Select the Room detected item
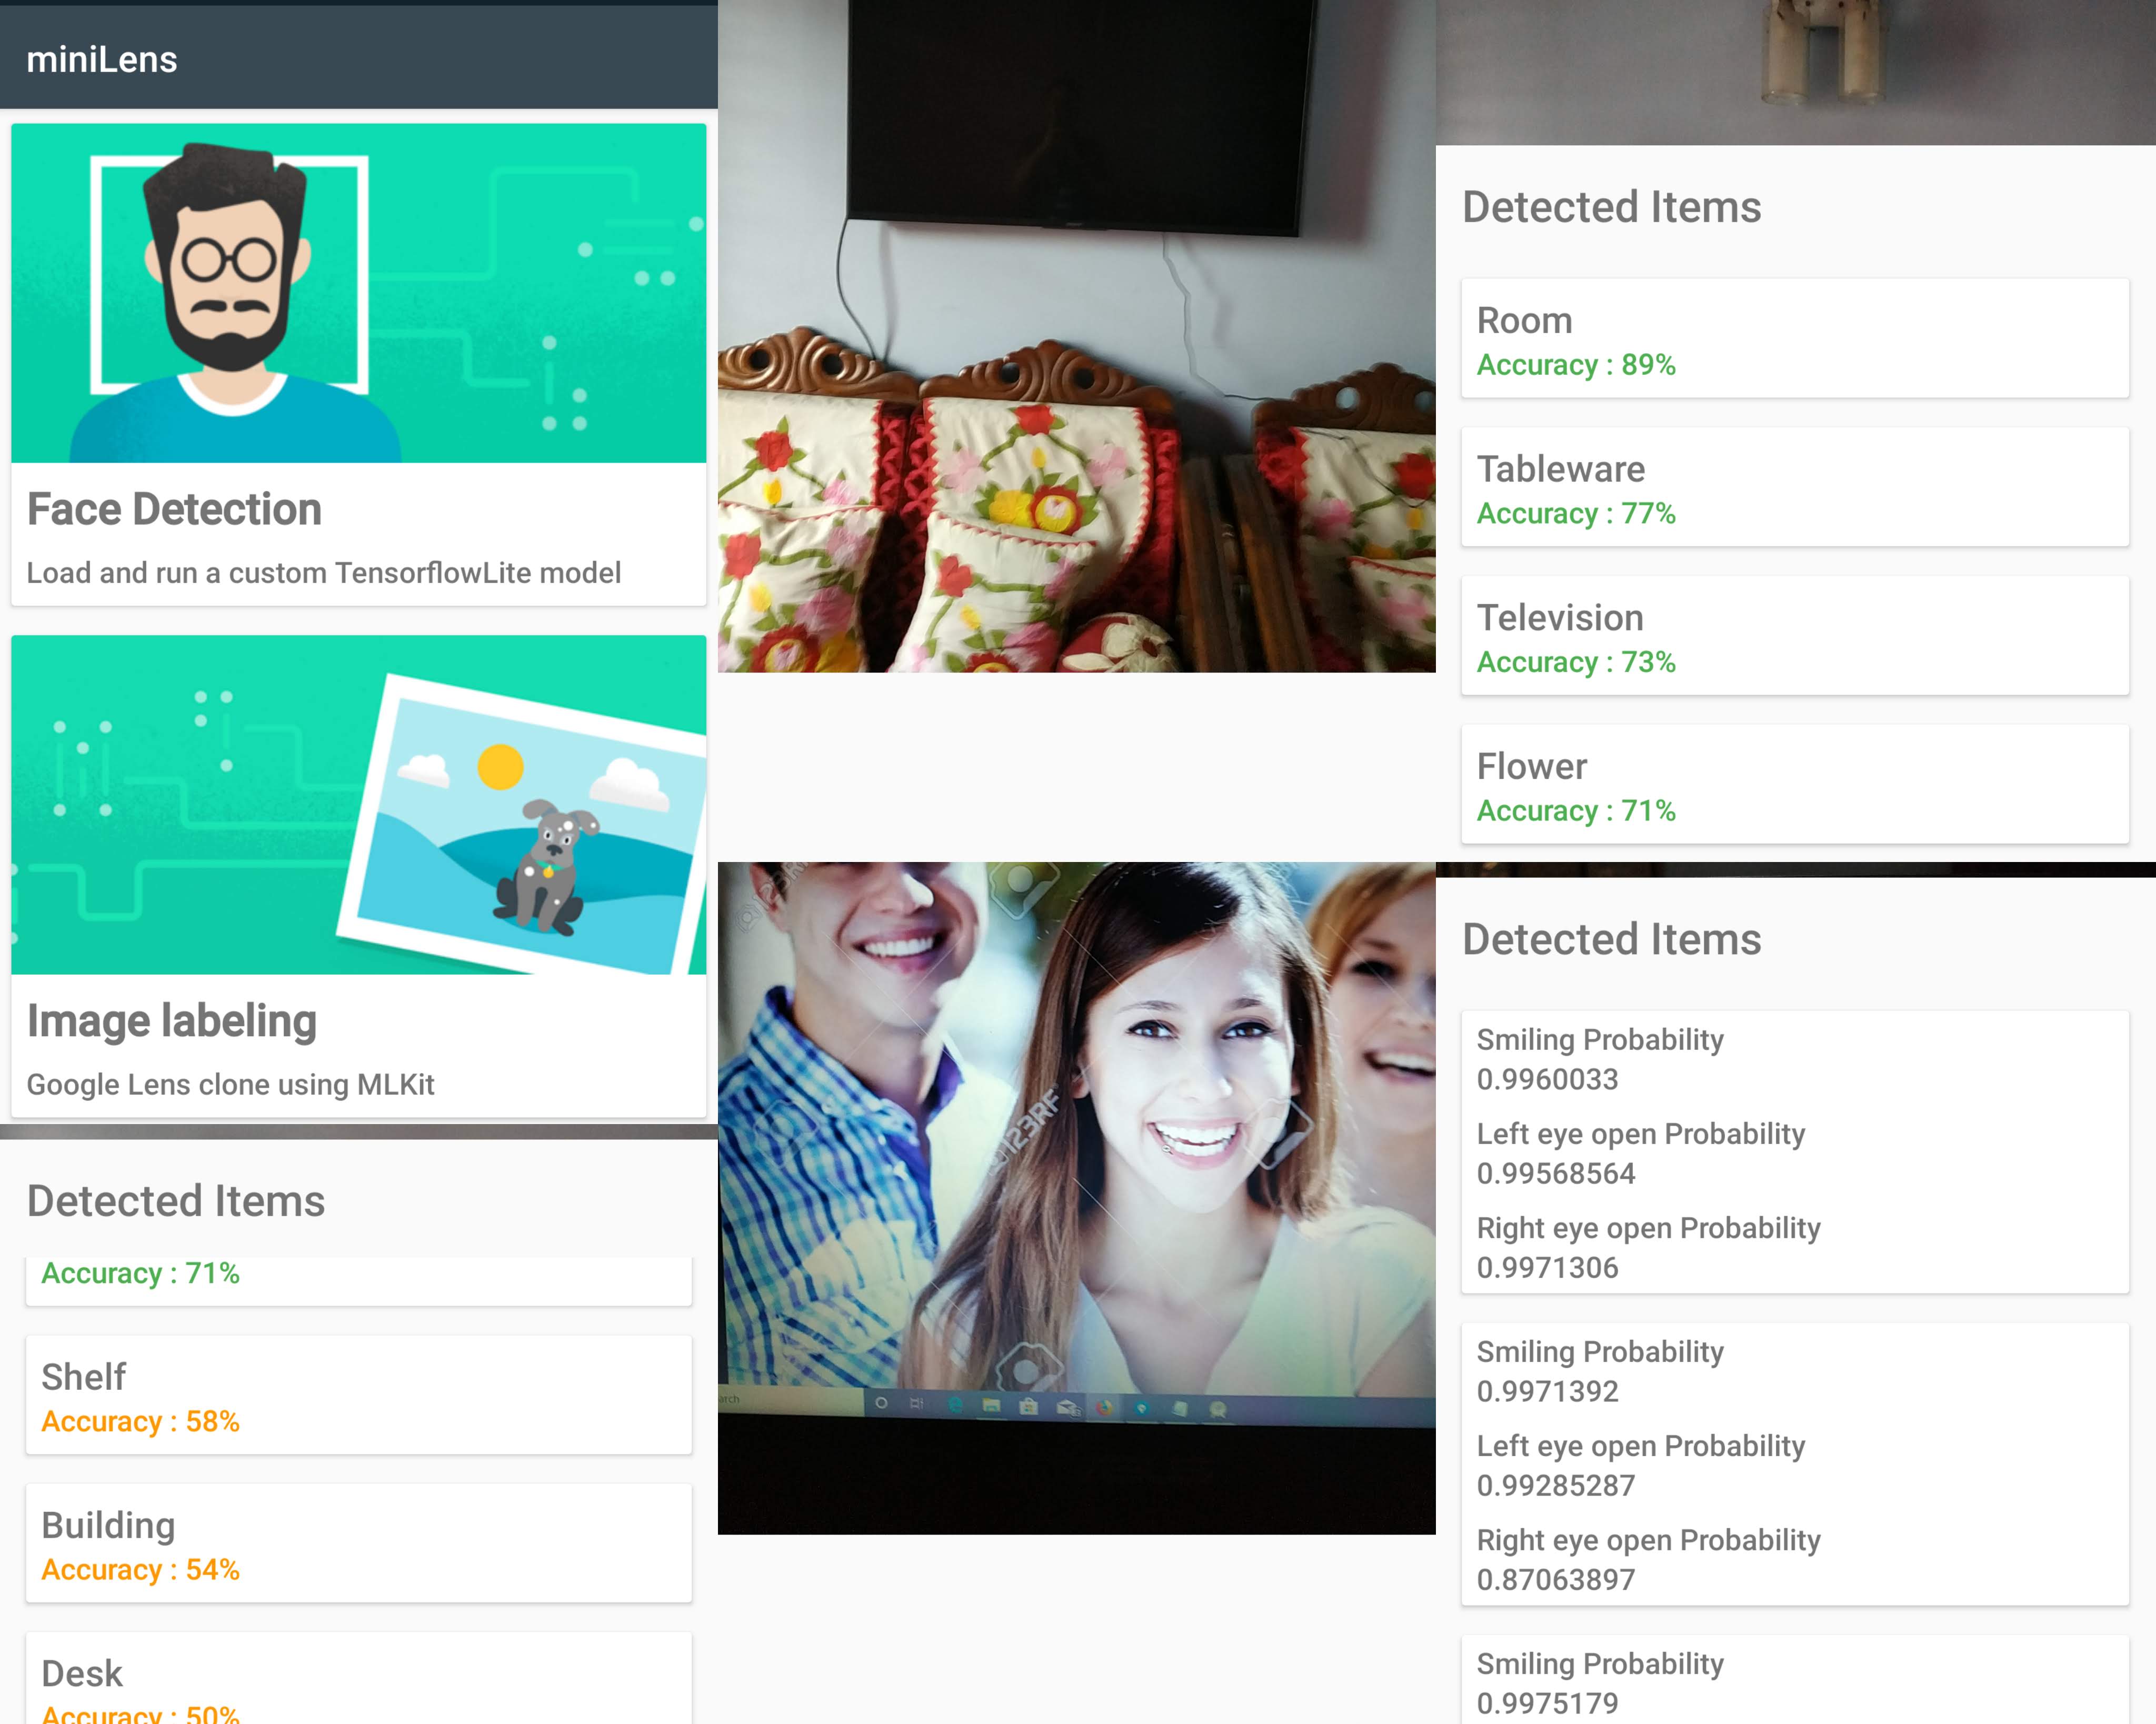The height and width of the screenshot is (1724, 2156). (1794, 340)
